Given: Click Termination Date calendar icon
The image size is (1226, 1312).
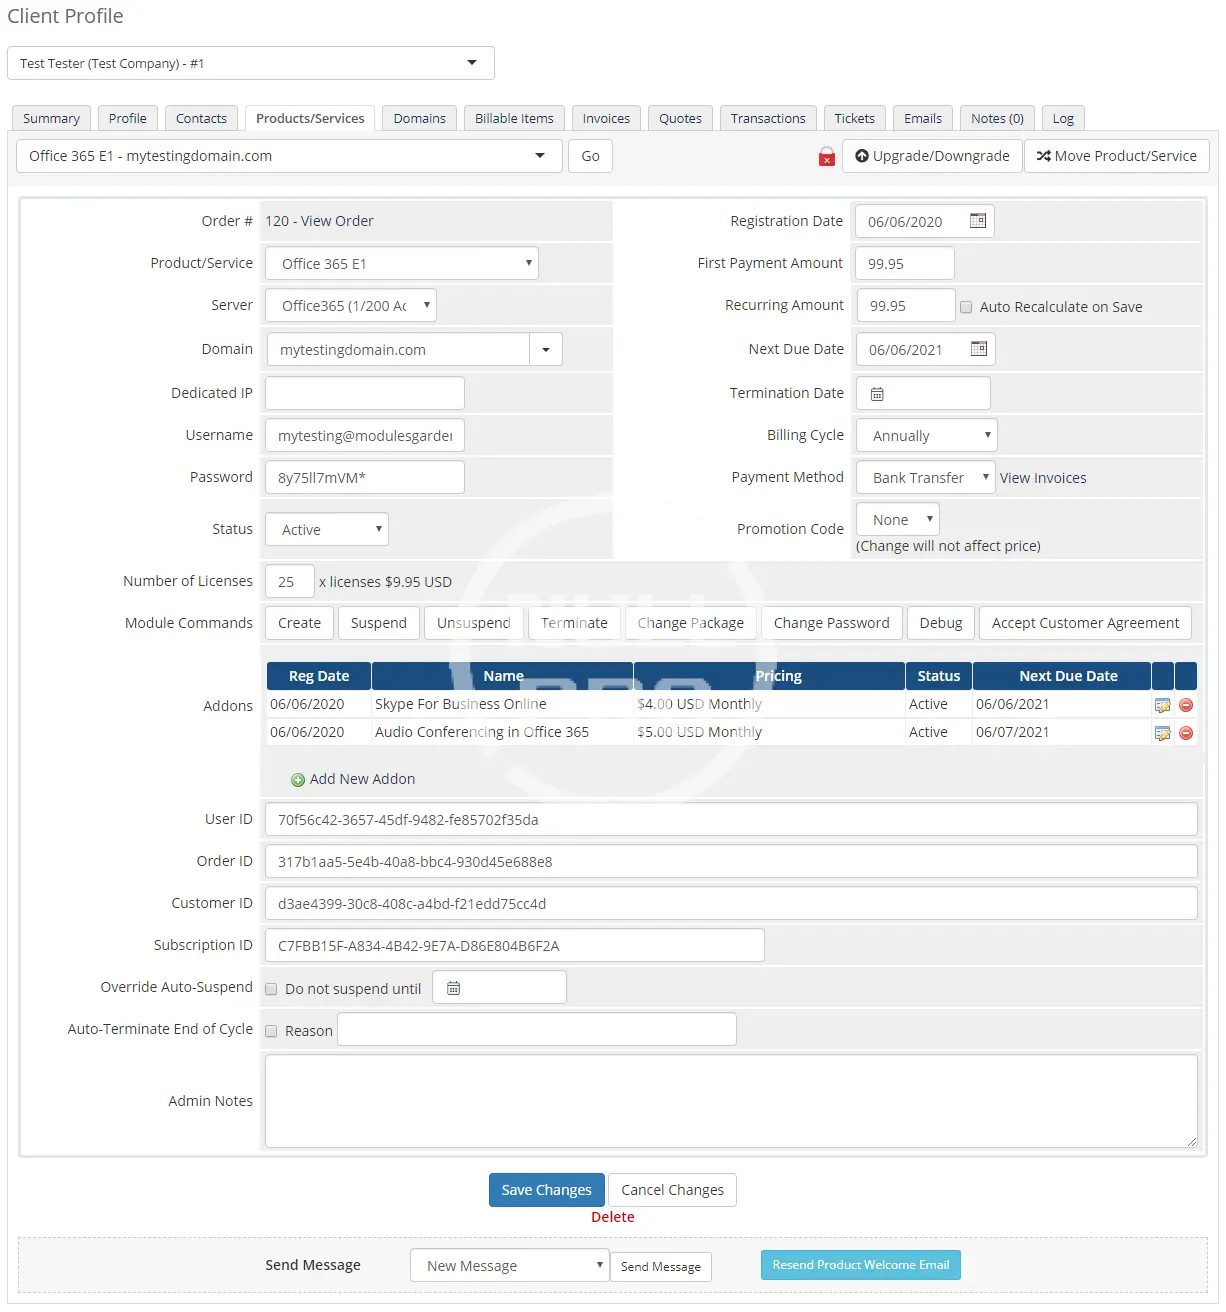Looking at the screenshot, I should click(877, 394).
